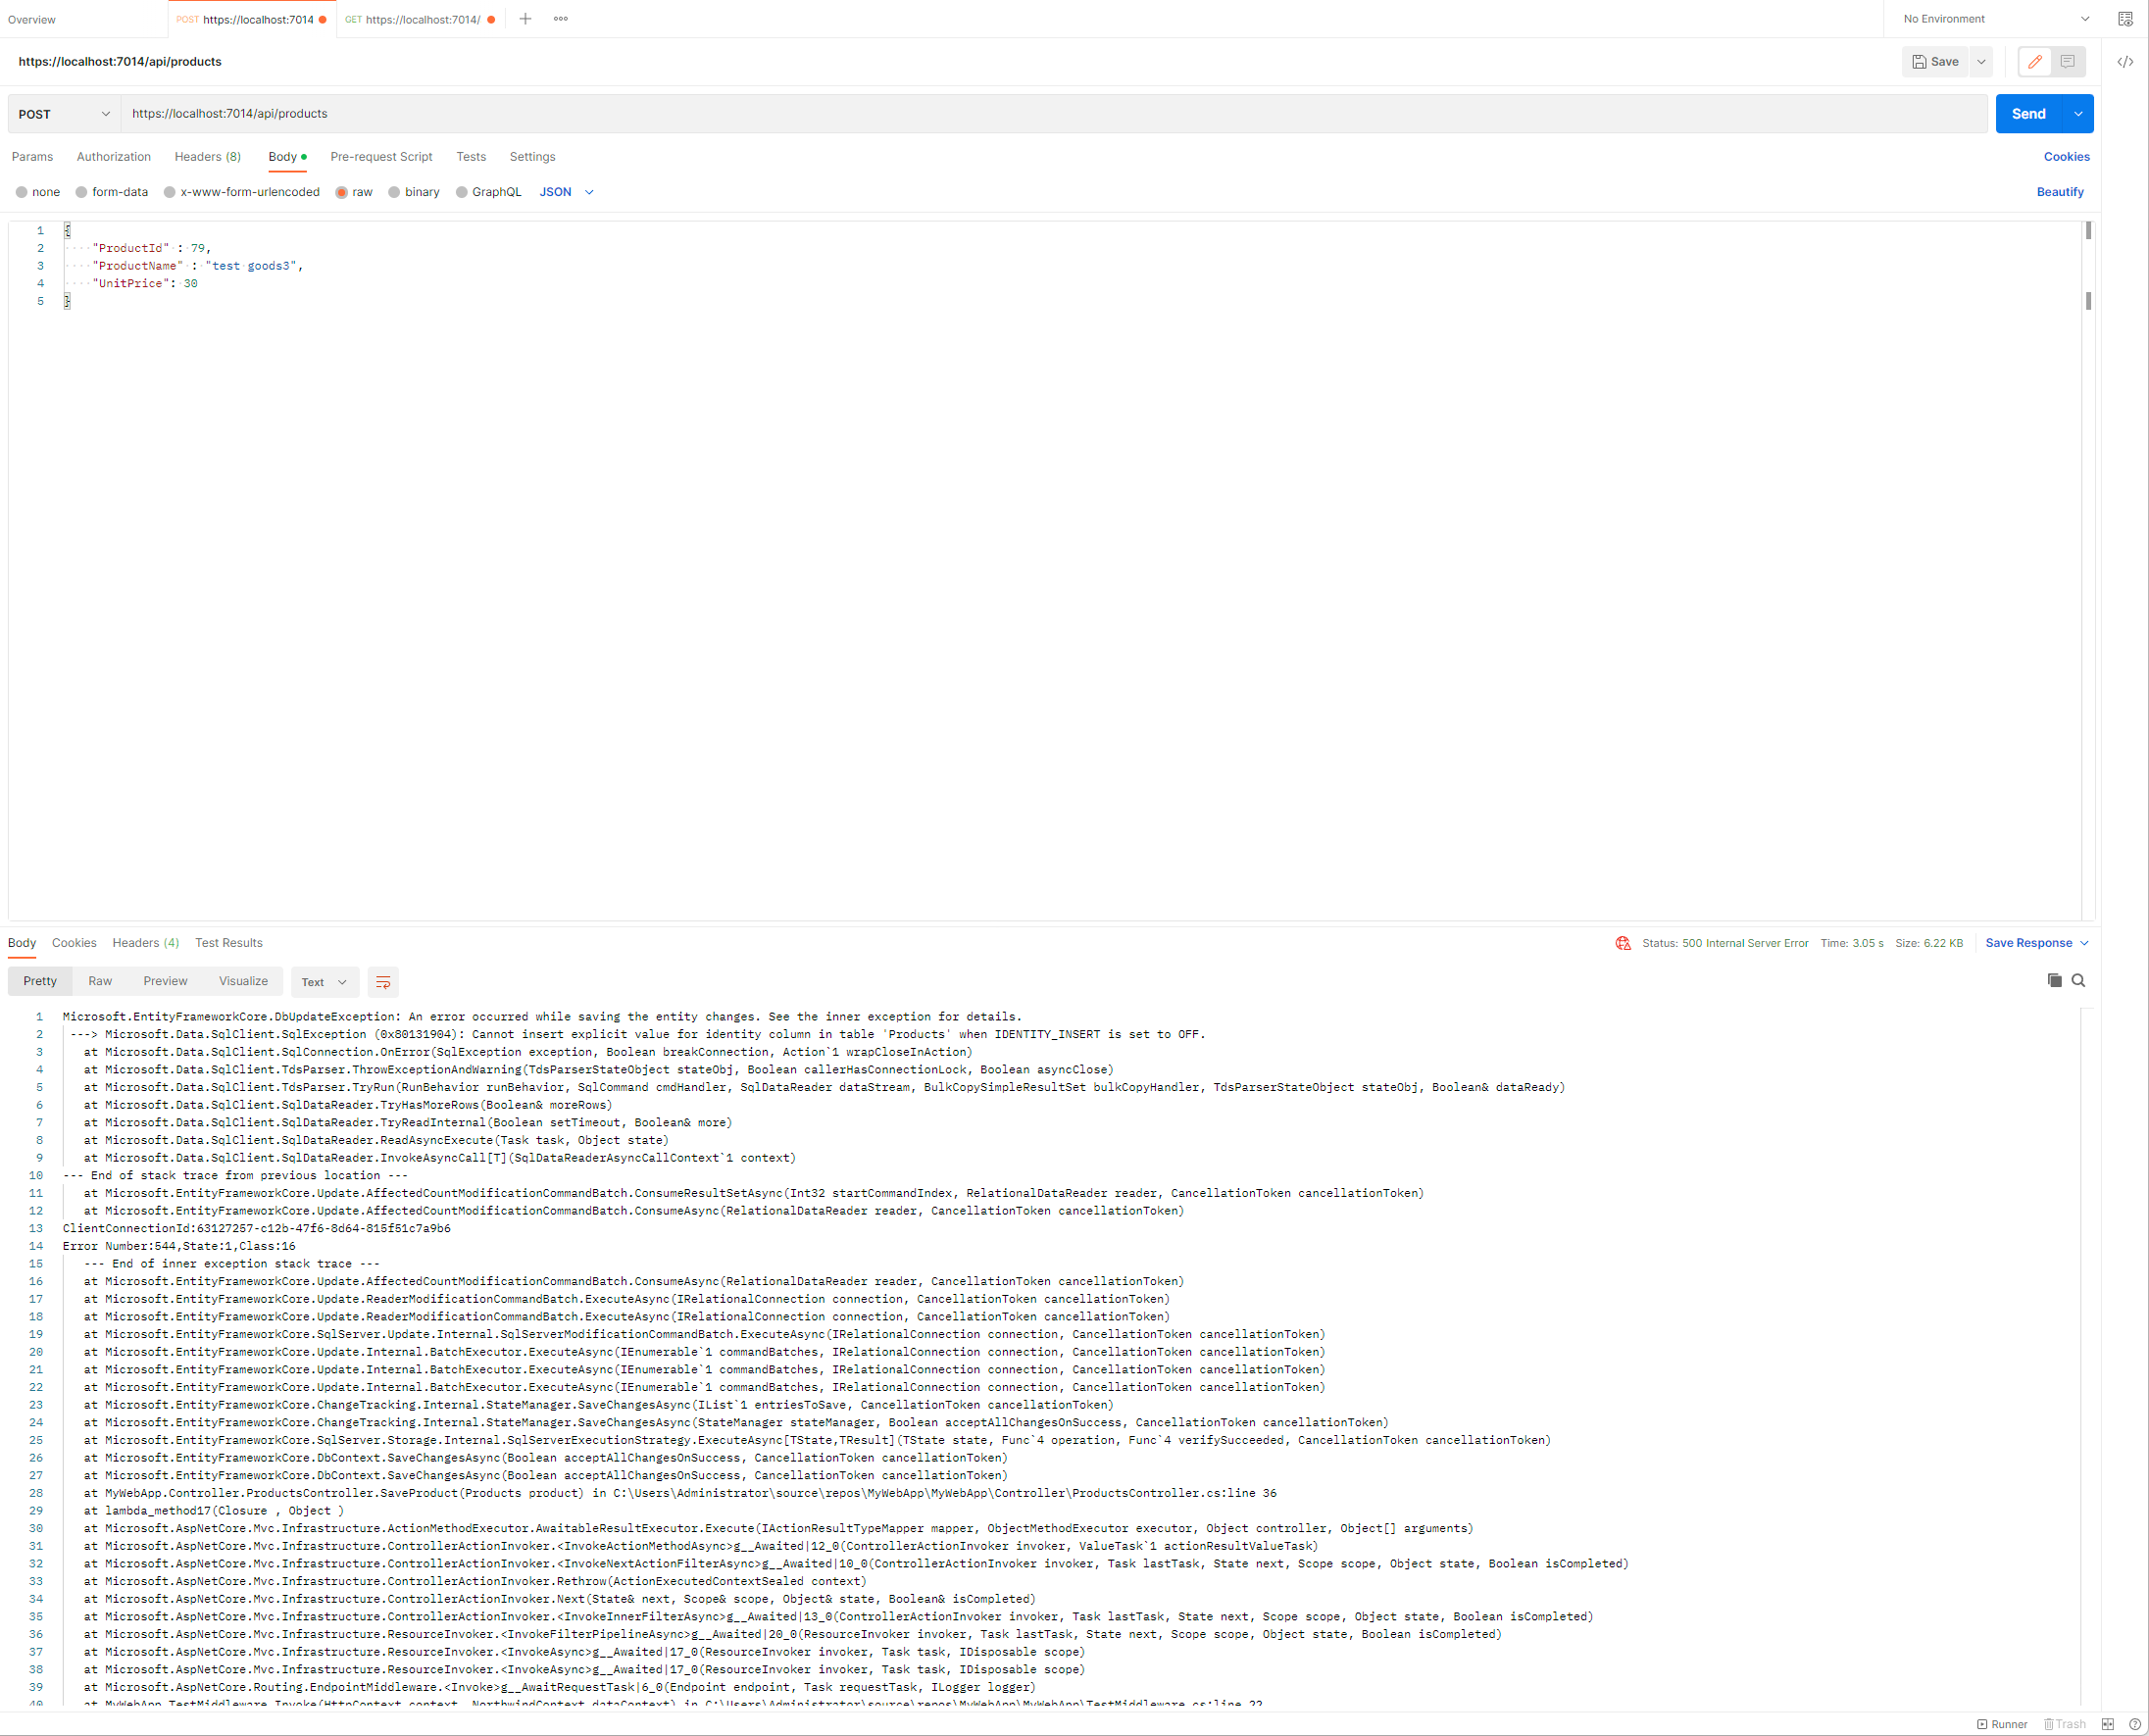
Task: Select the form-data radio button
Action: point(82,192)
